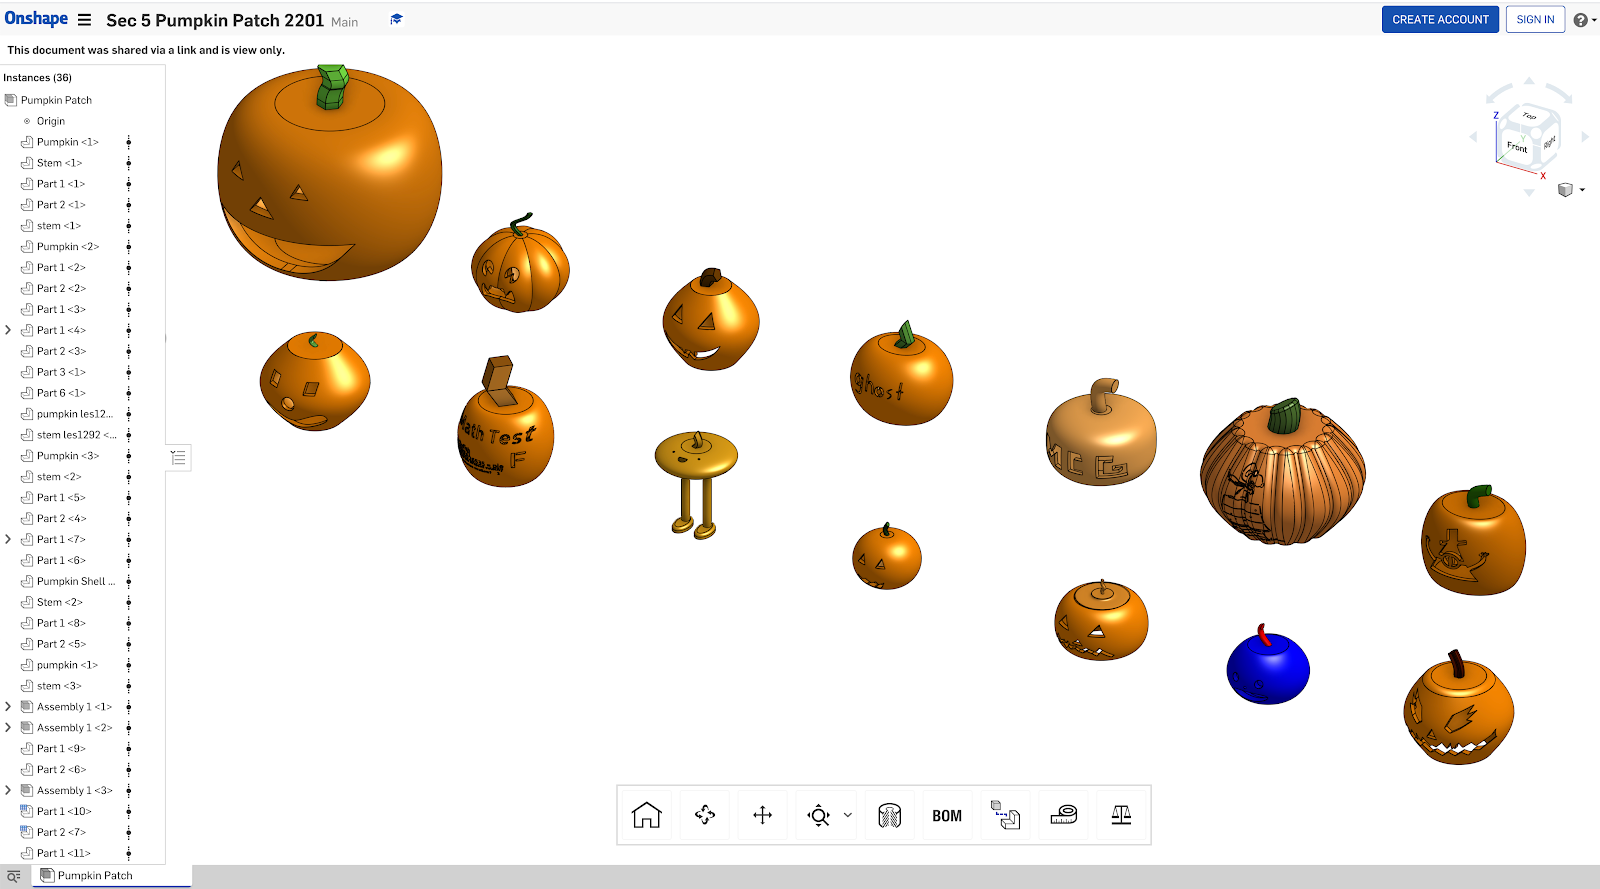Activate the 3D rotate tool
The image size is (1600, 889).
click(x=705, y=816)
